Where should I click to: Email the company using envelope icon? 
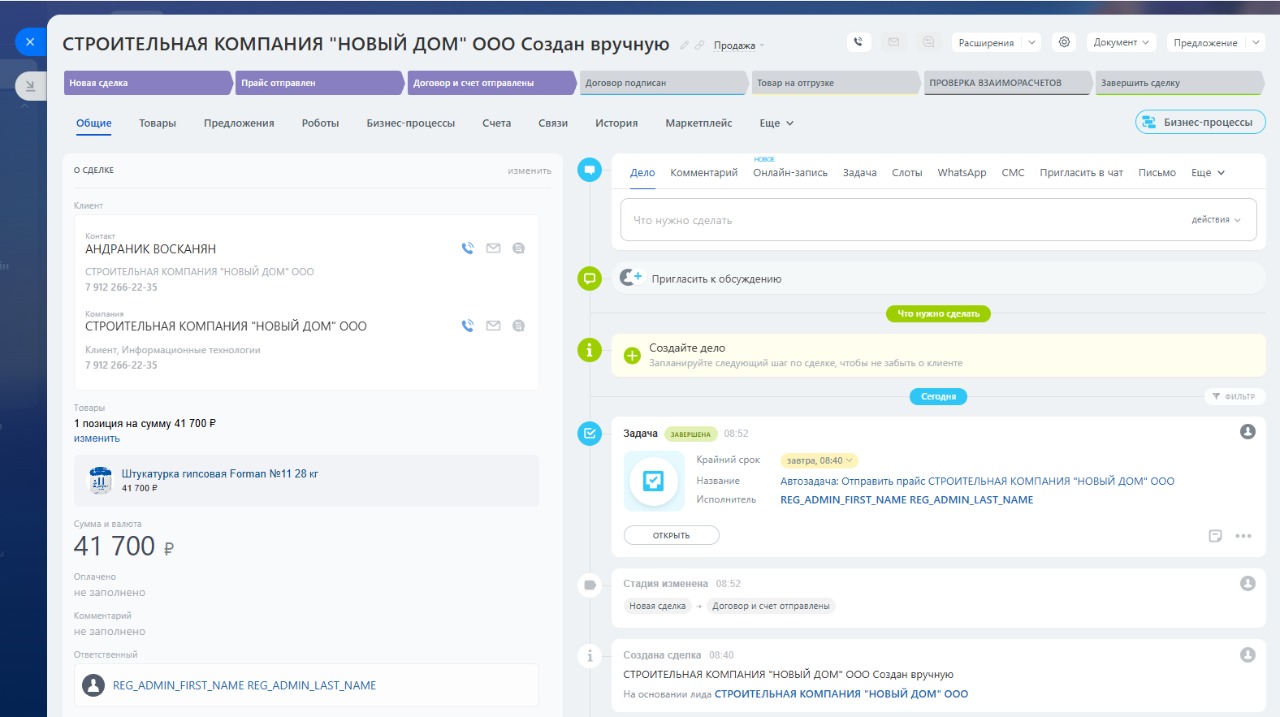point(493,326)
